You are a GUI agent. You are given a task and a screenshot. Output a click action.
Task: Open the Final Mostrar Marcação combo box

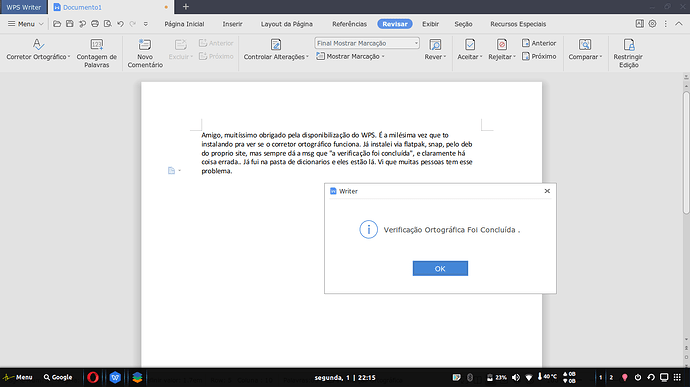pos(367,43)
